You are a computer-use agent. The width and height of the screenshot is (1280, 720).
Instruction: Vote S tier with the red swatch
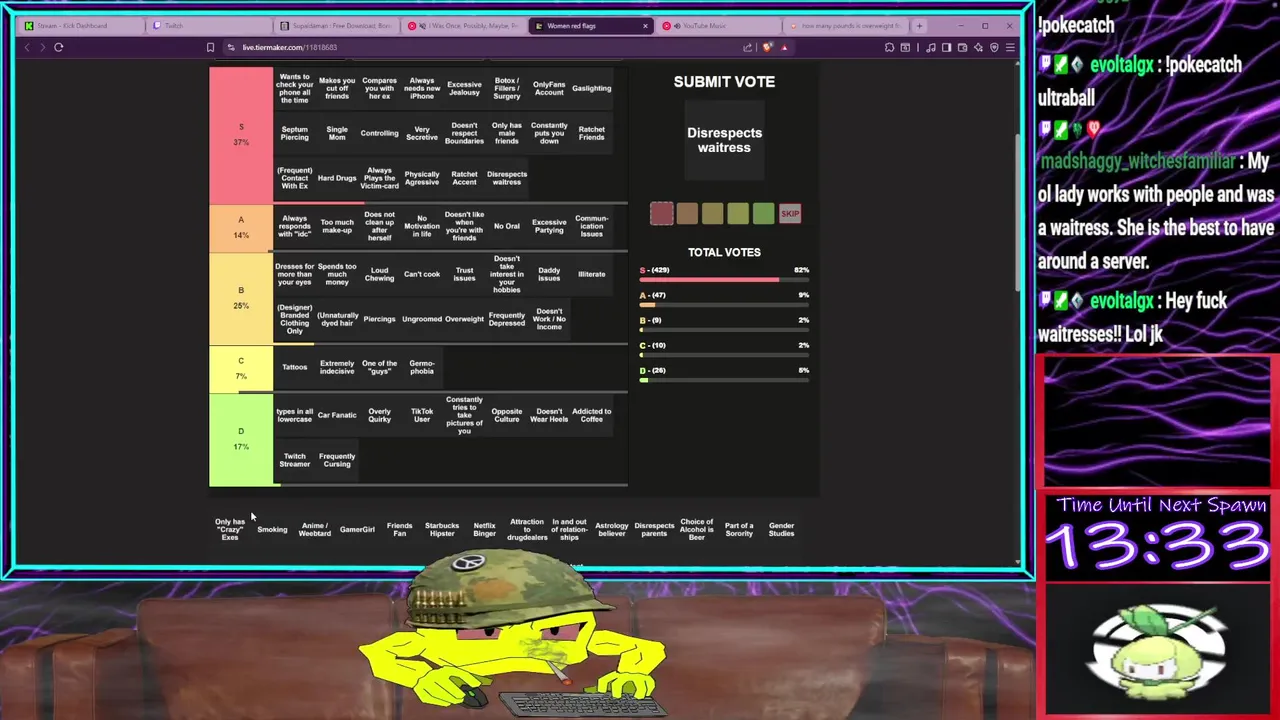pos(662,213)
